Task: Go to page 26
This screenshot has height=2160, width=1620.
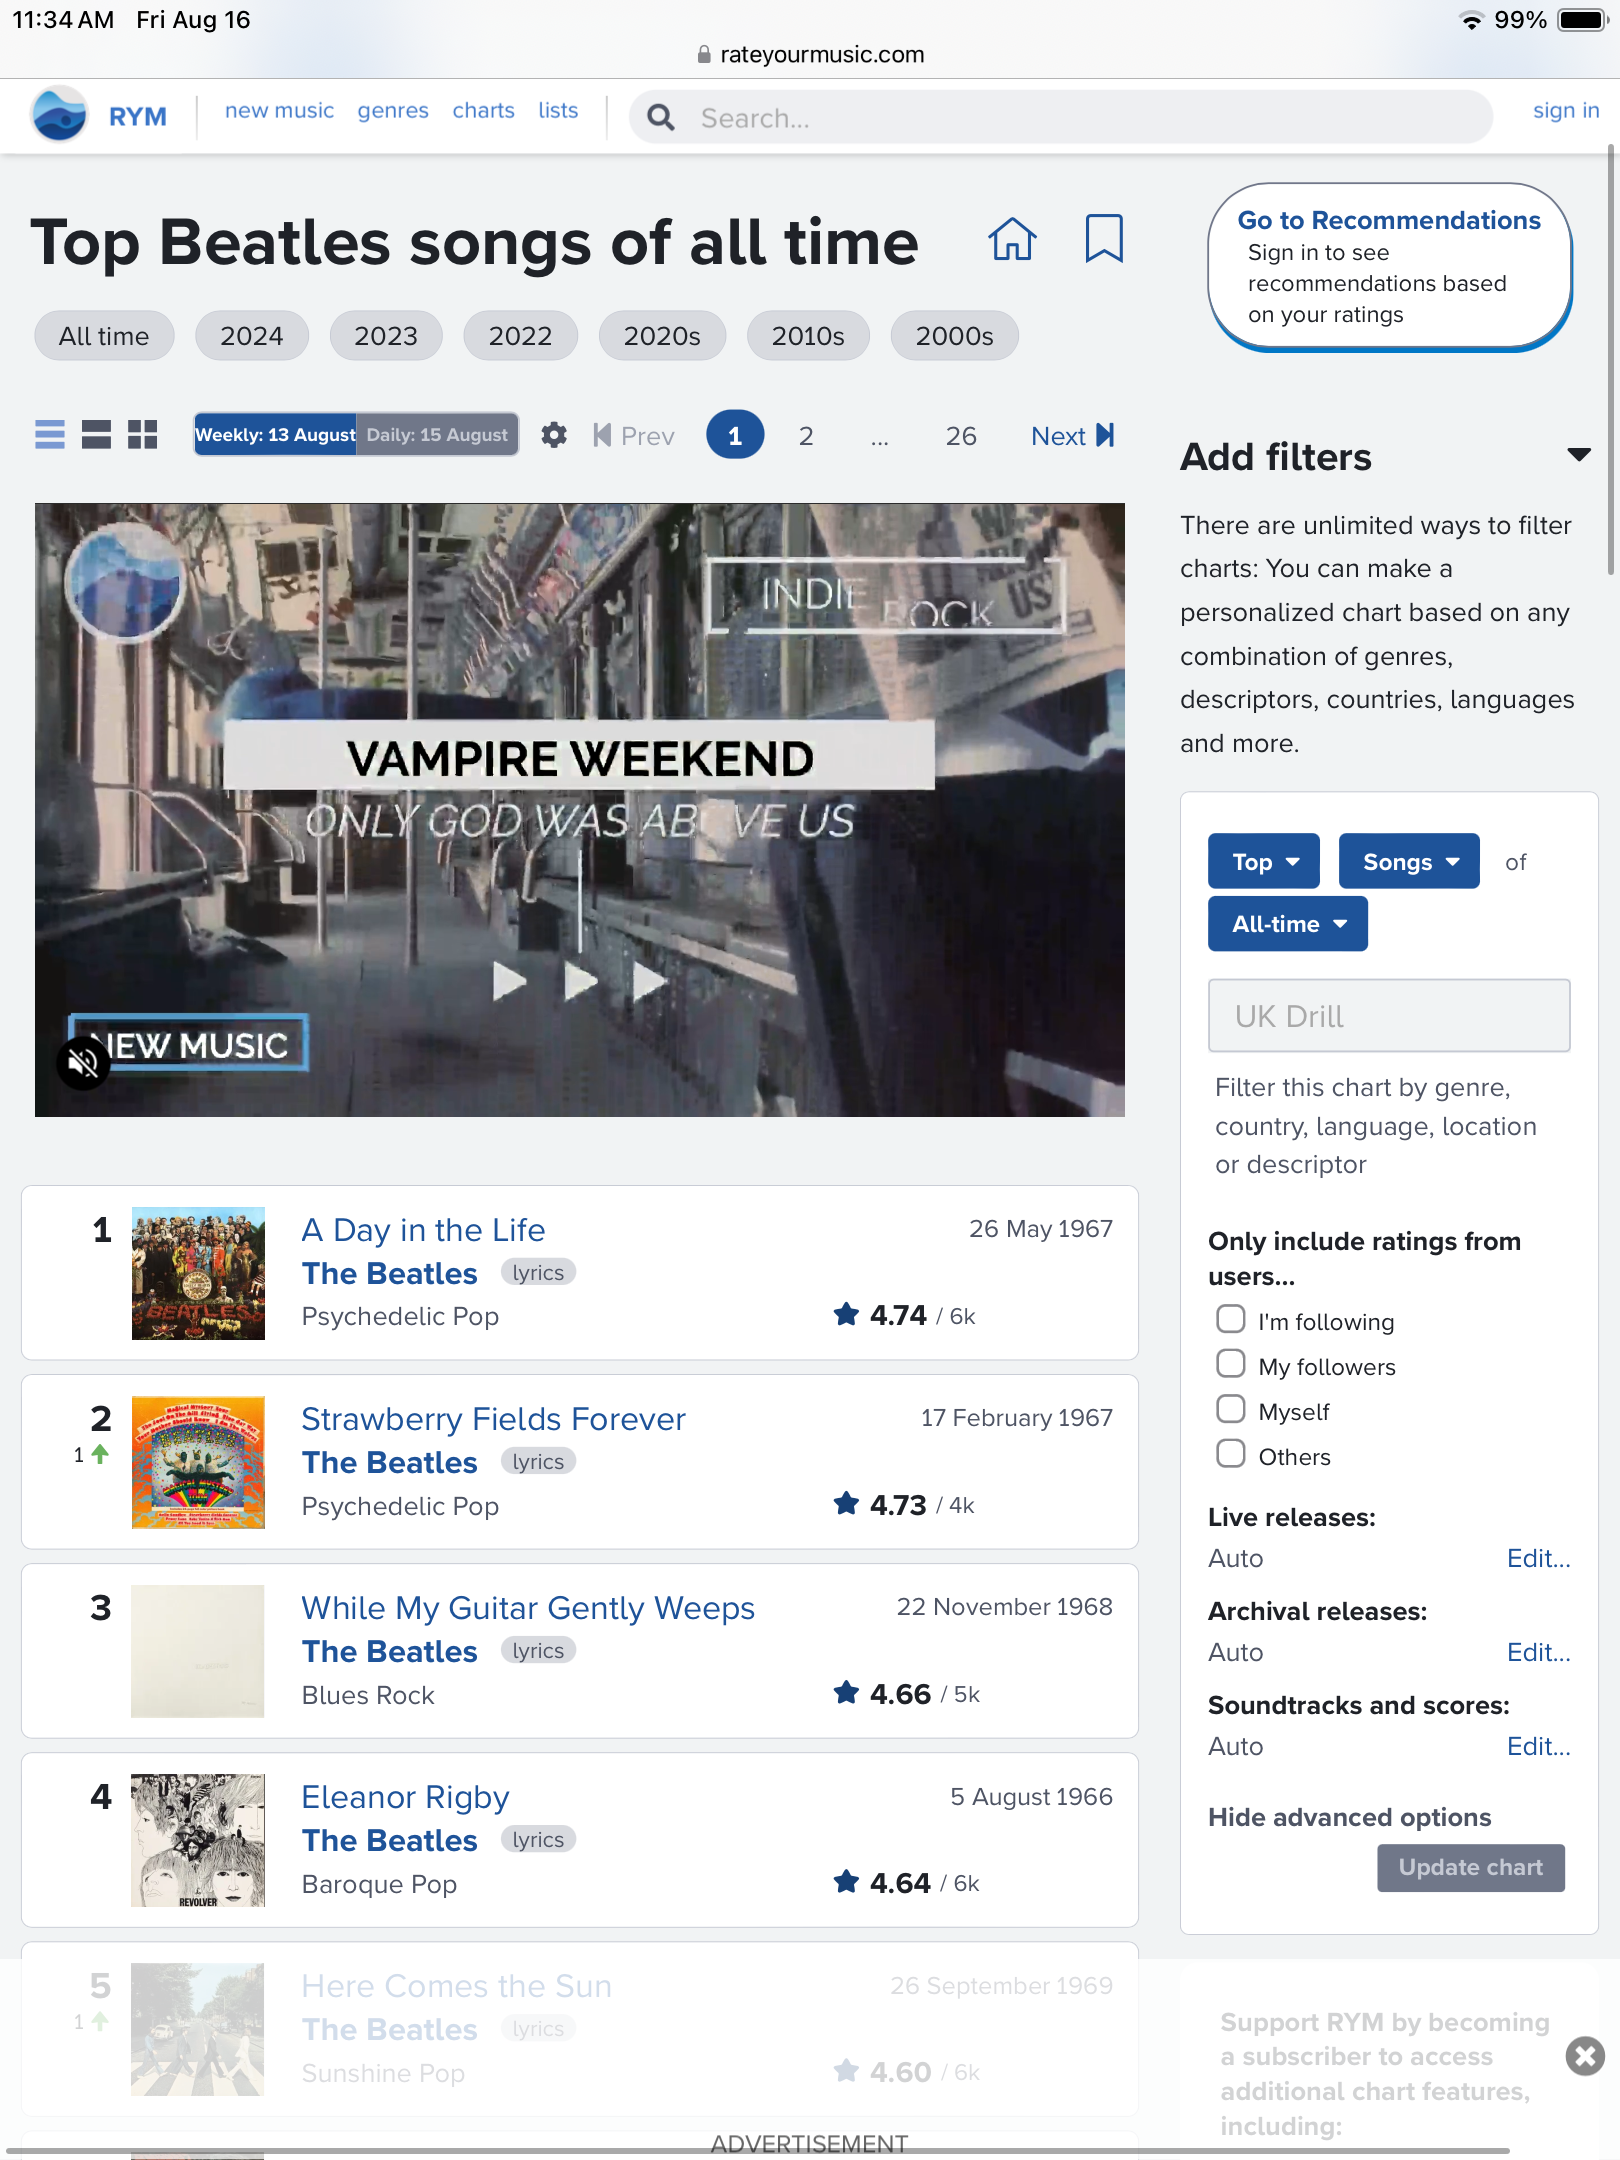Action: click(x=961, y=436)
